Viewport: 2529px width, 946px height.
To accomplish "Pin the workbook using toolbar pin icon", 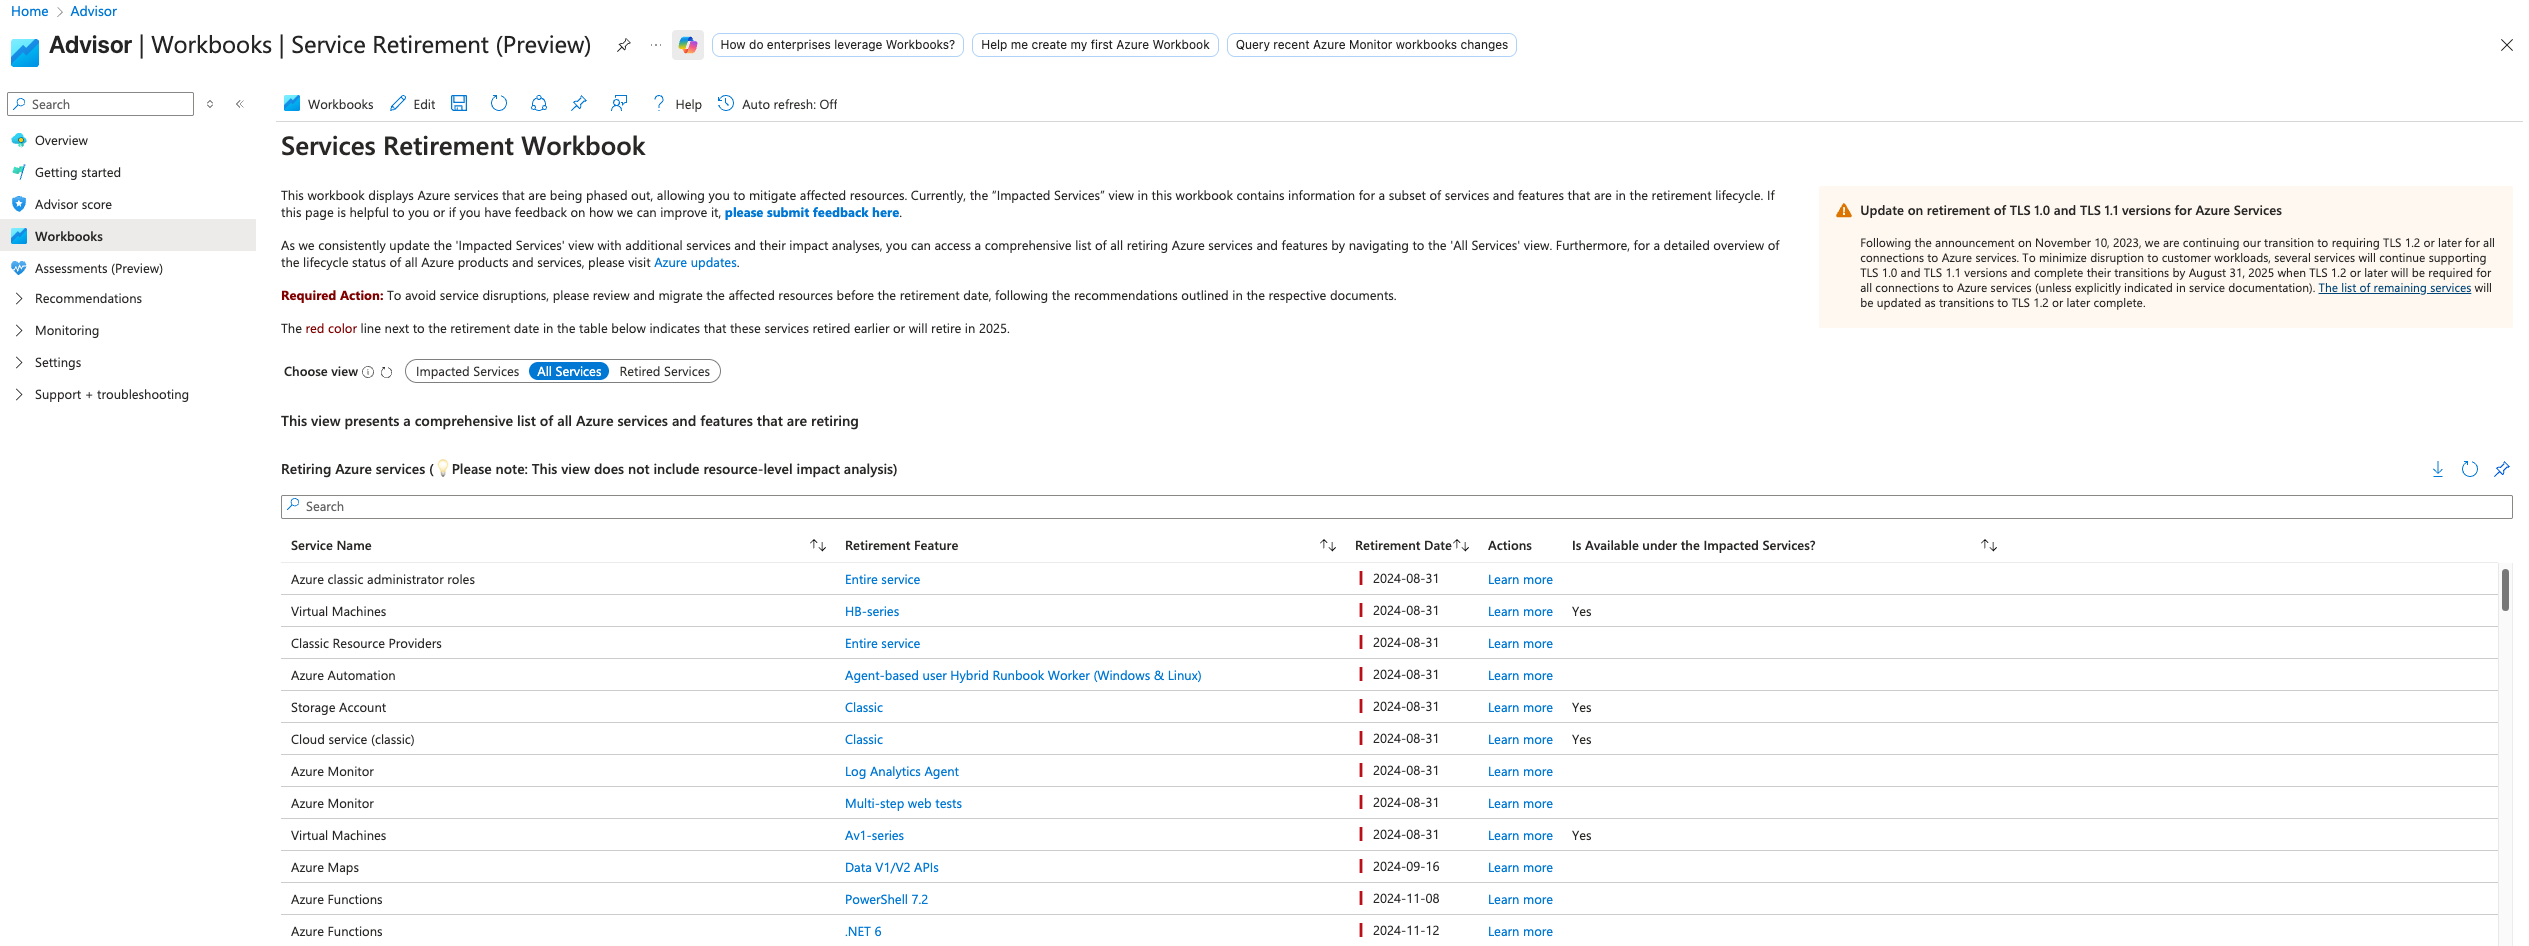I will (x=579, y=104).
